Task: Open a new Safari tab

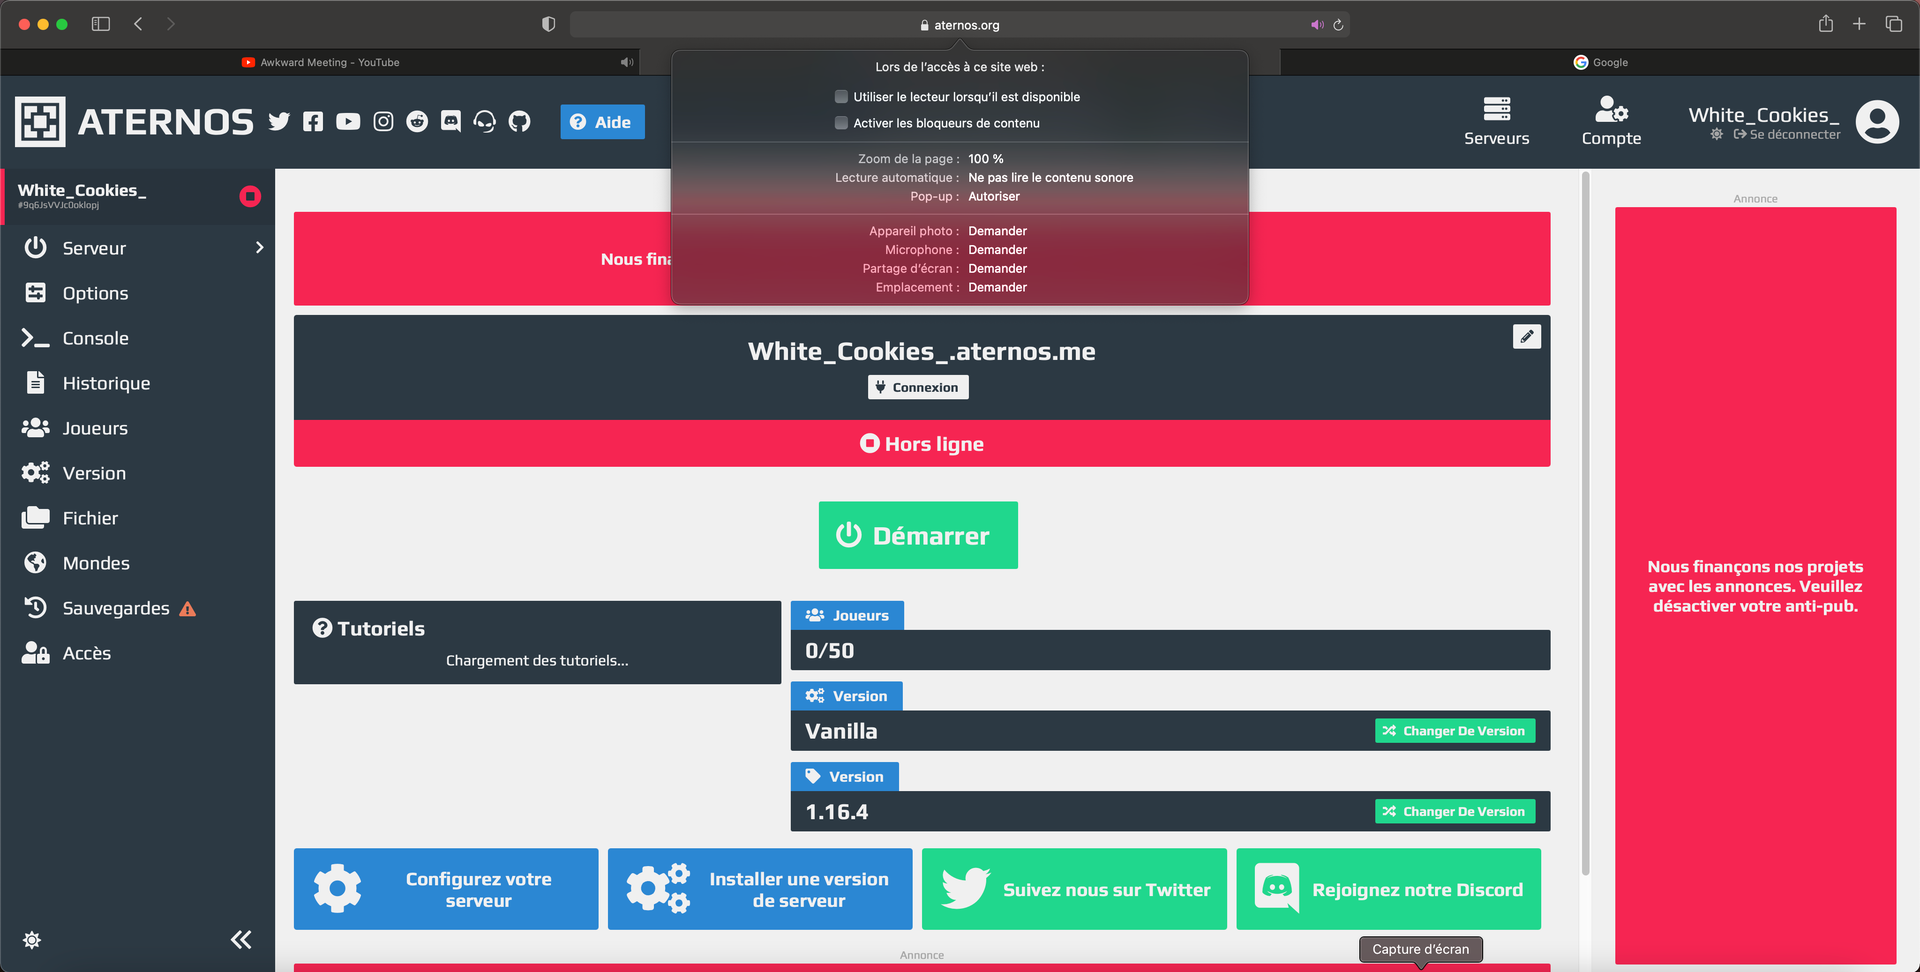Action: point(1859,24)
